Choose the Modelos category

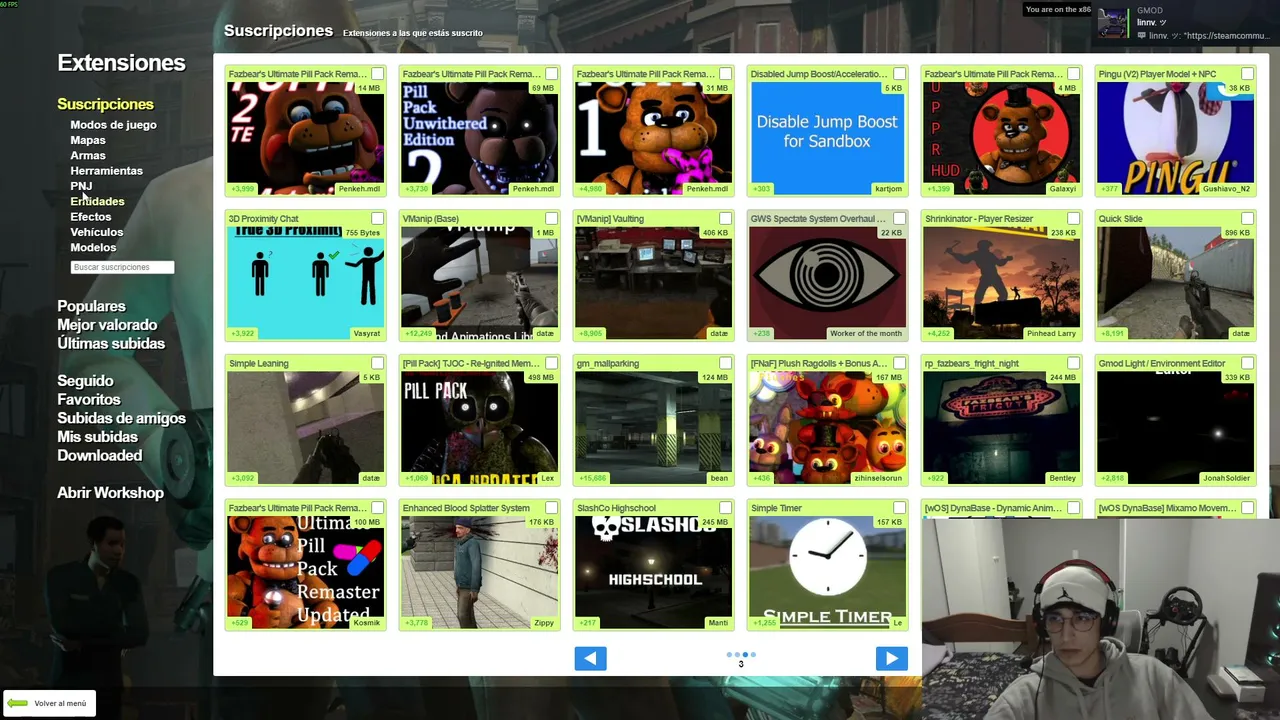(x=93, y=247)
